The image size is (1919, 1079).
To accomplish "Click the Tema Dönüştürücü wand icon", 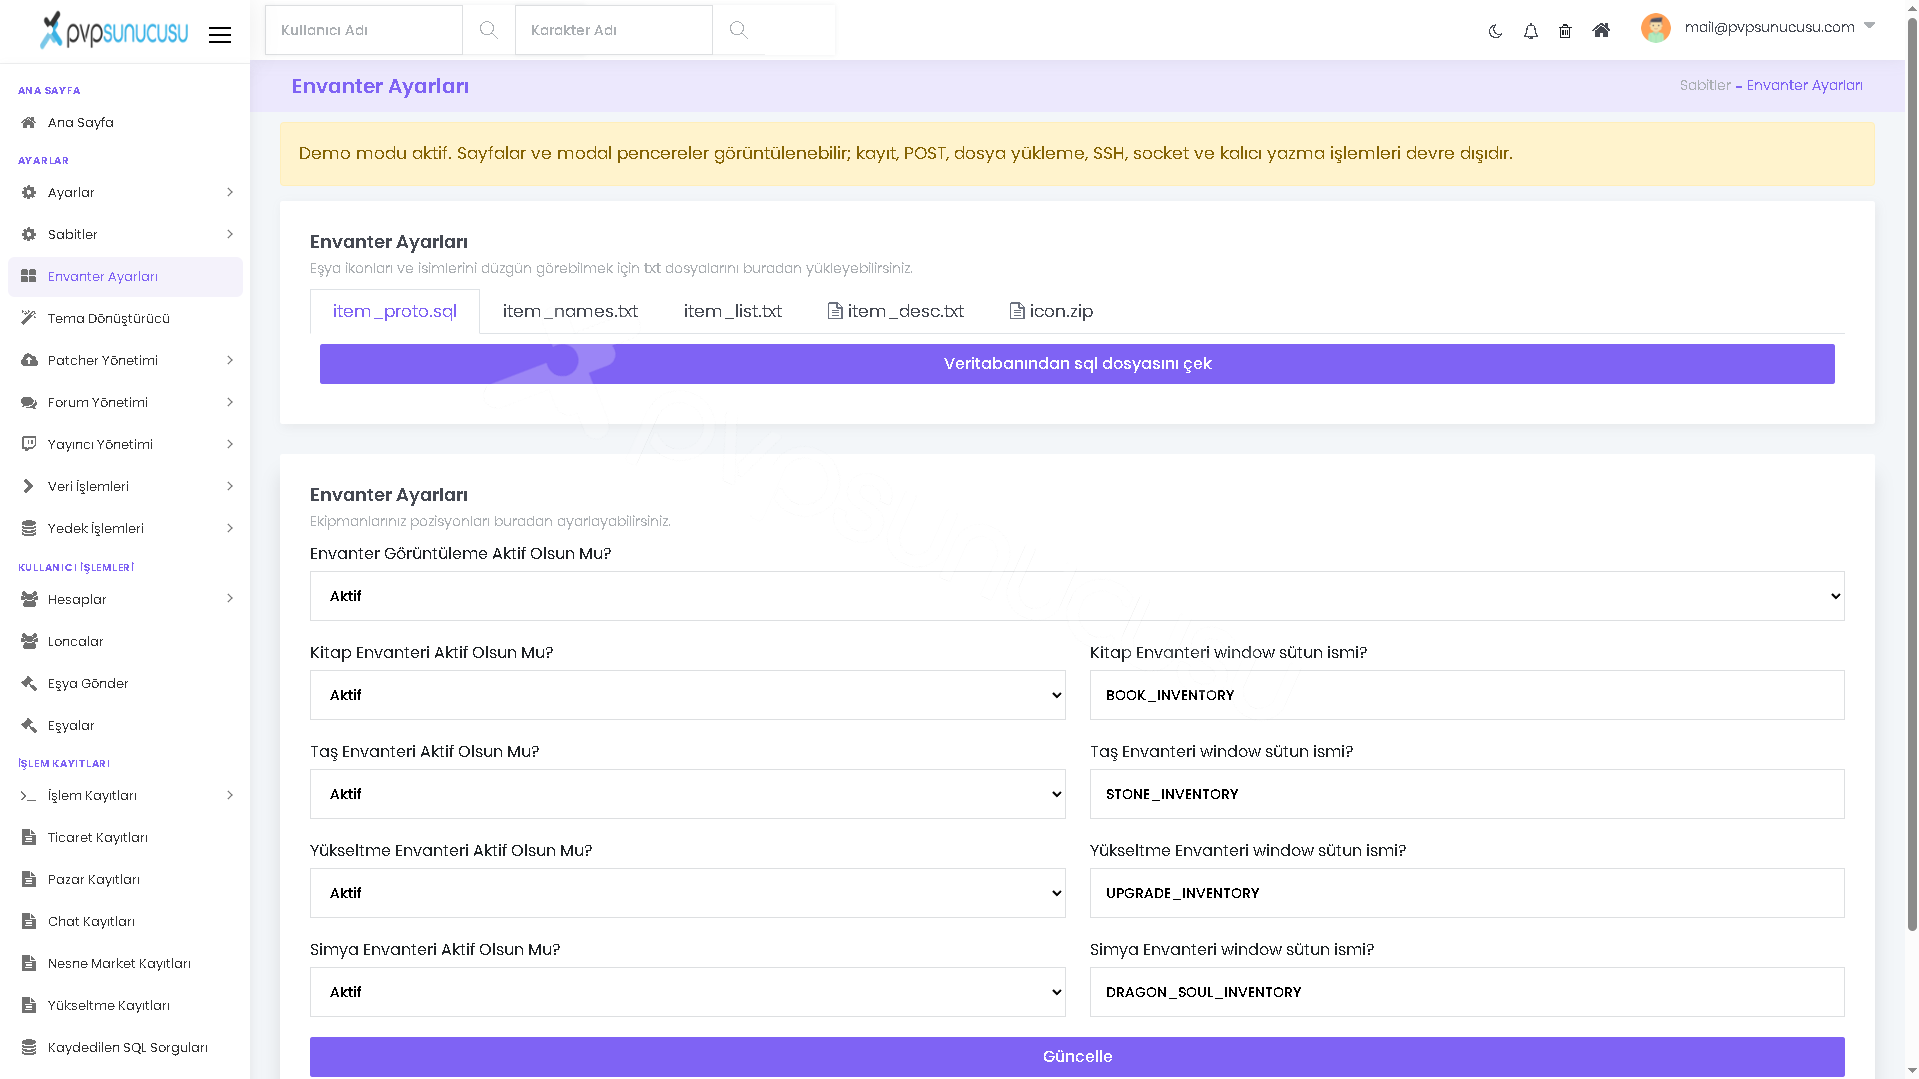I will click(x=29, y=319).
